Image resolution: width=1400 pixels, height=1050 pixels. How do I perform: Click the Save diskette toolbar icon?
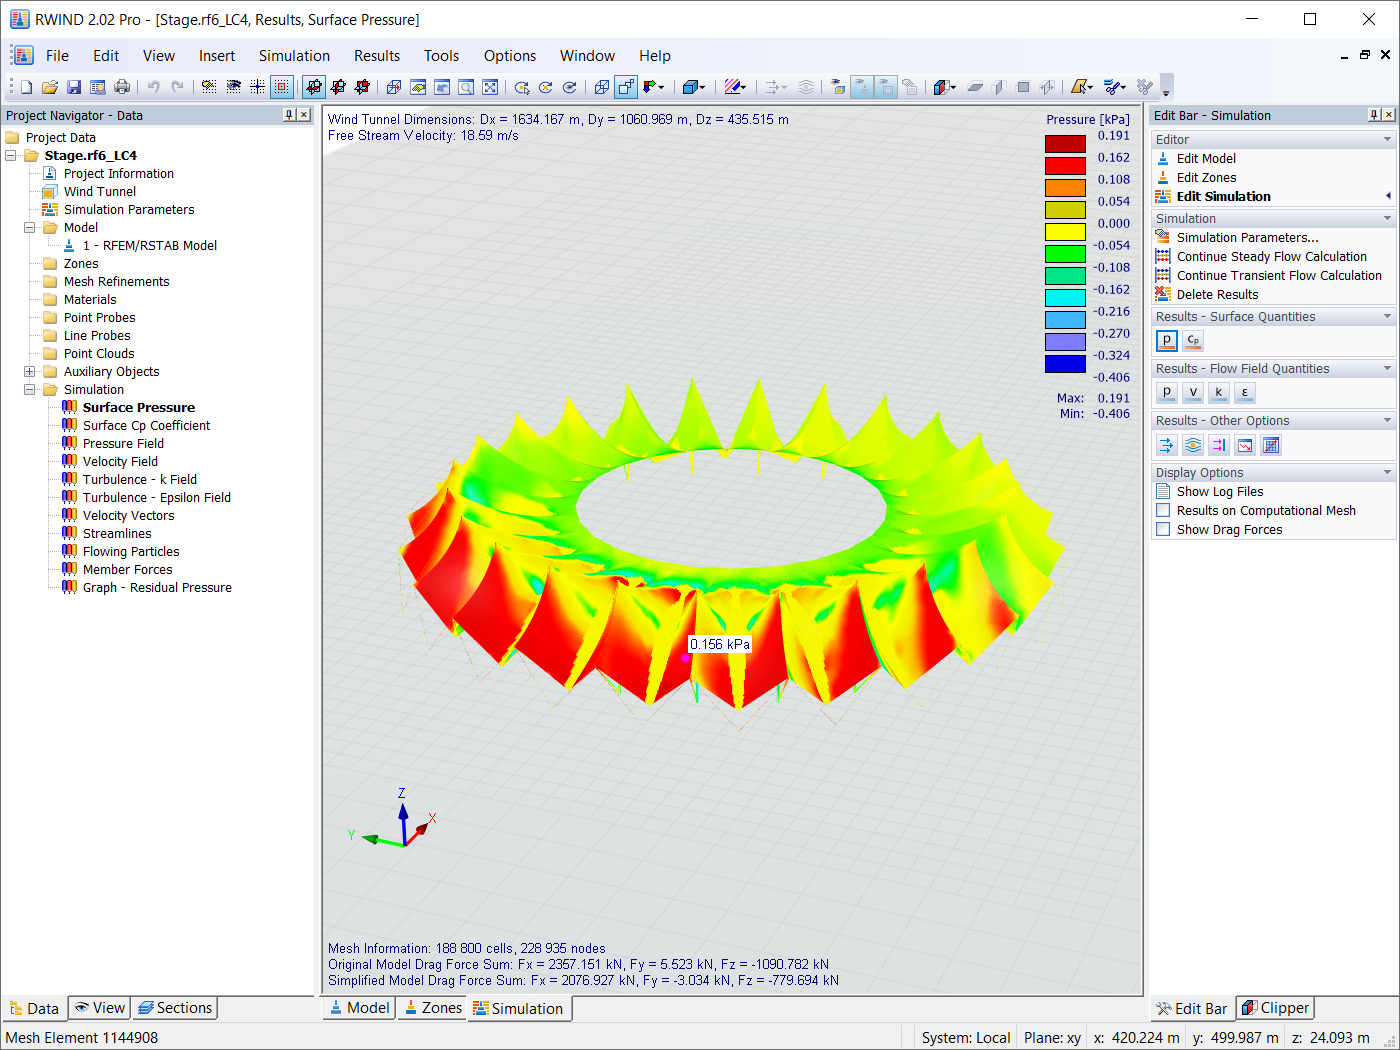(74, 87)
